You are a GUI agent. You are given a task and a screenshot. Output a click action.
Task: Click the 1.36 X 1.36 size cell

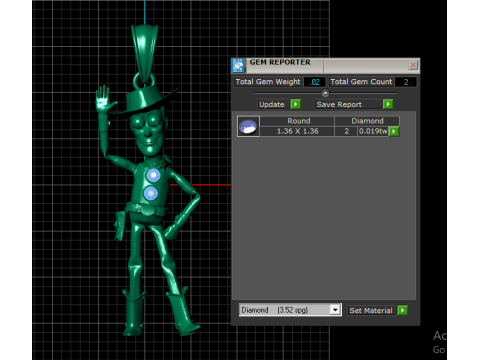pos(297,131)
